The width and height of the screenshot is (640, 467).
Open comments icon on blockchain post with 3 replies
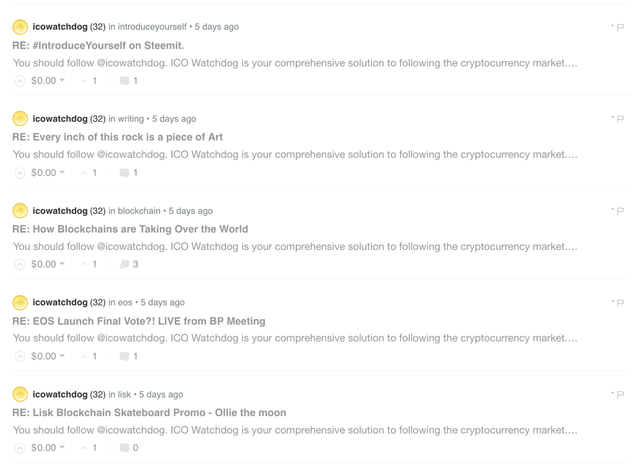[124, 265]
